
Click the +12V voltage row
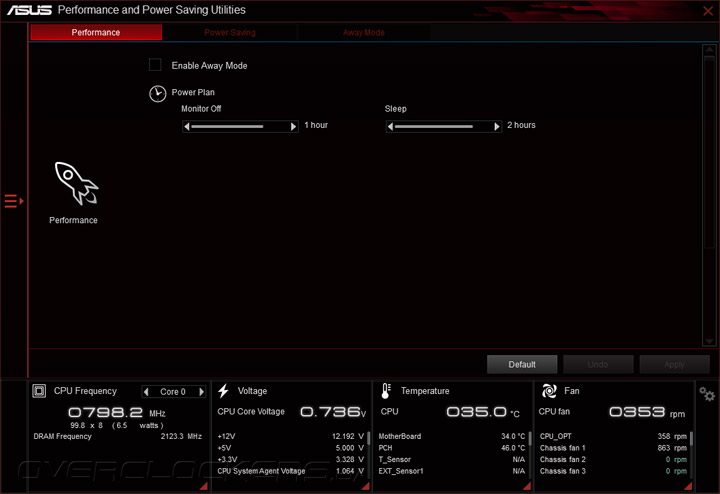click(291, 436)
